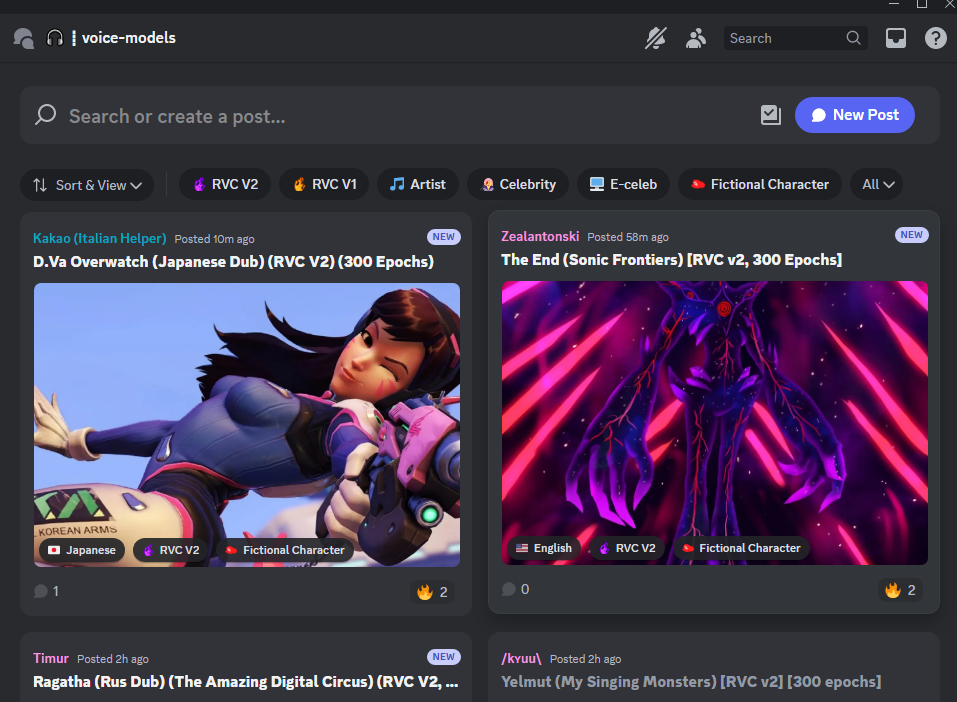Screen dimensions: 957x702
Task: Click the RVC V2 tag on the D.Va post
Action: click(170, 550)
